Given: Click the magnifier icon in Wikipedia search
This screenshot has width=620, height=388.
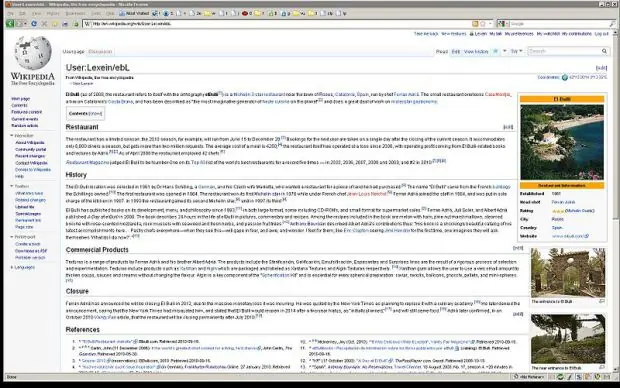Looking at the screenshot, I should pyautogui.click(x=604, y=51).
